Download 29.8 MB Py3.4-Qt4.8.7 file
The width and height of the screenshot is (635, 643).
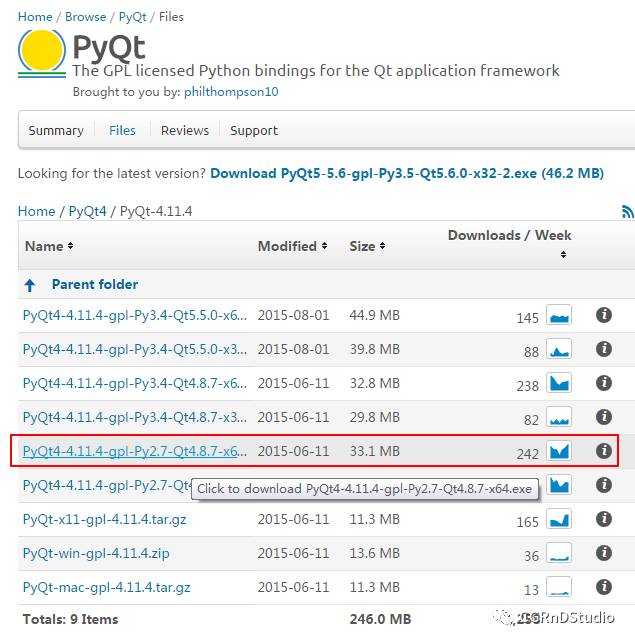[135, 417]
